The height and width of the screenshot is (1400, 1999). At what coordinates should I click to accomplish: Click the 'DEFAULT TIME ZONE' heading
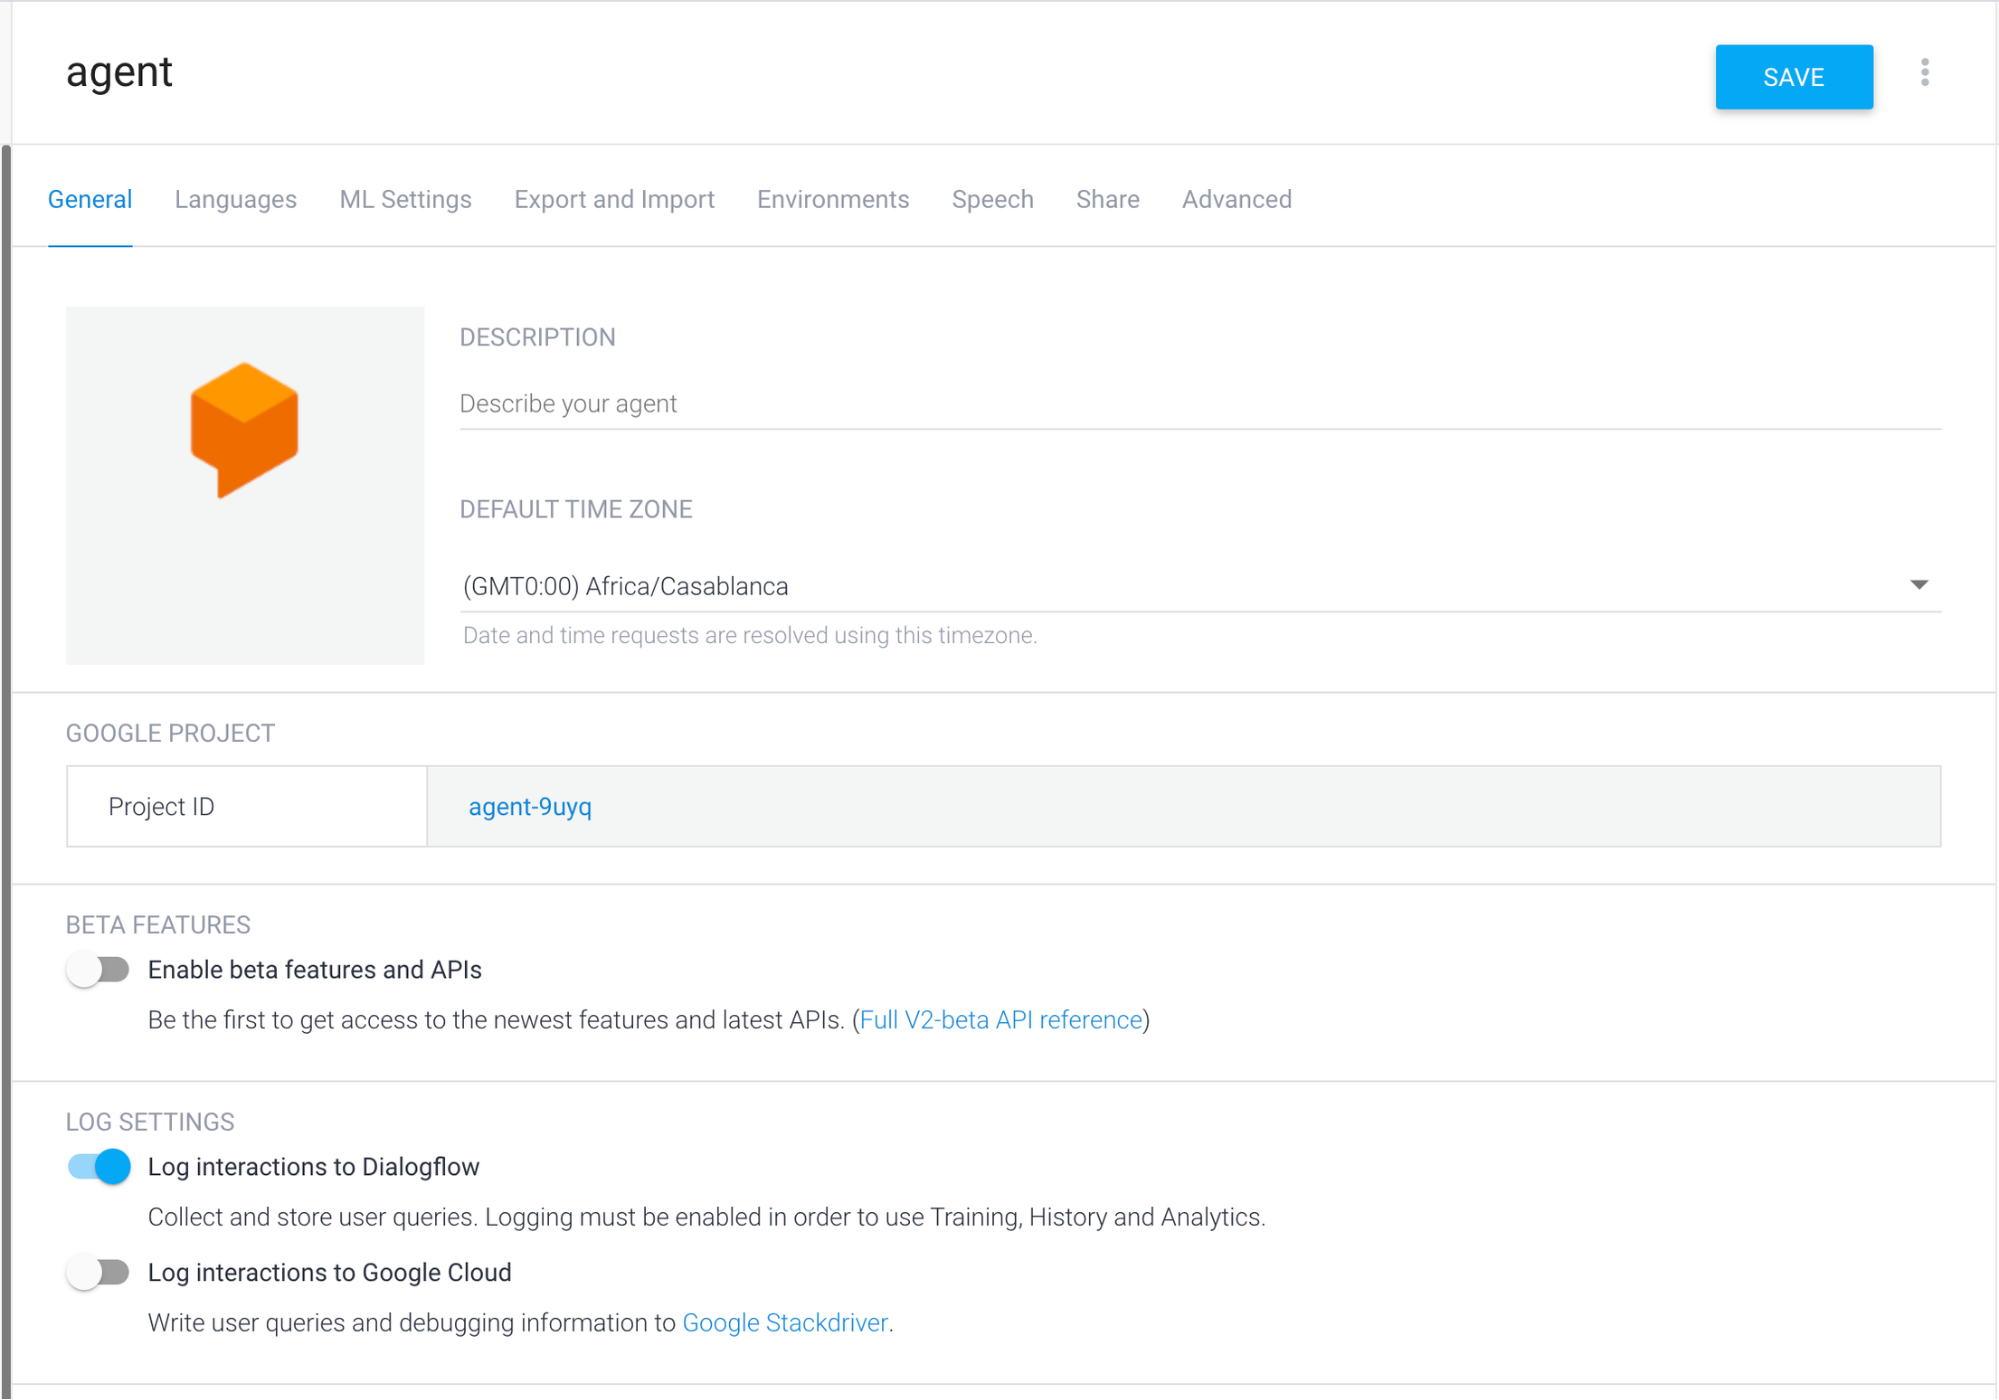[575, 509]
